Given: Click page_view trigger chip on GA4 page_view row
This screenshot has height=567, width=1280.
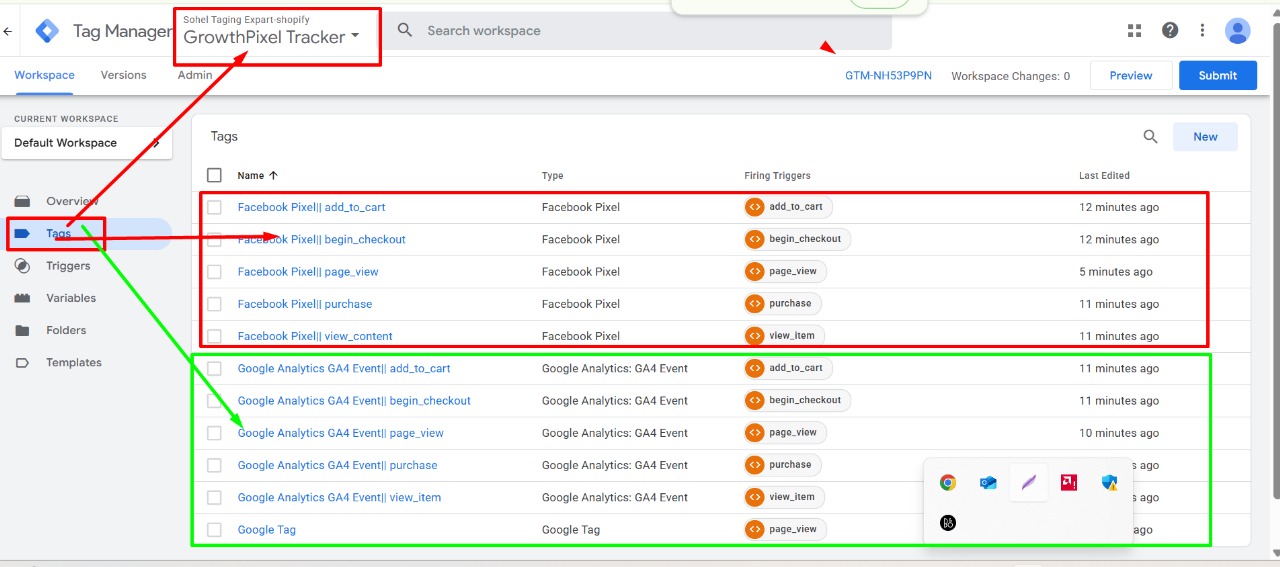Looking at the screenshot, I should click(786, 432).
